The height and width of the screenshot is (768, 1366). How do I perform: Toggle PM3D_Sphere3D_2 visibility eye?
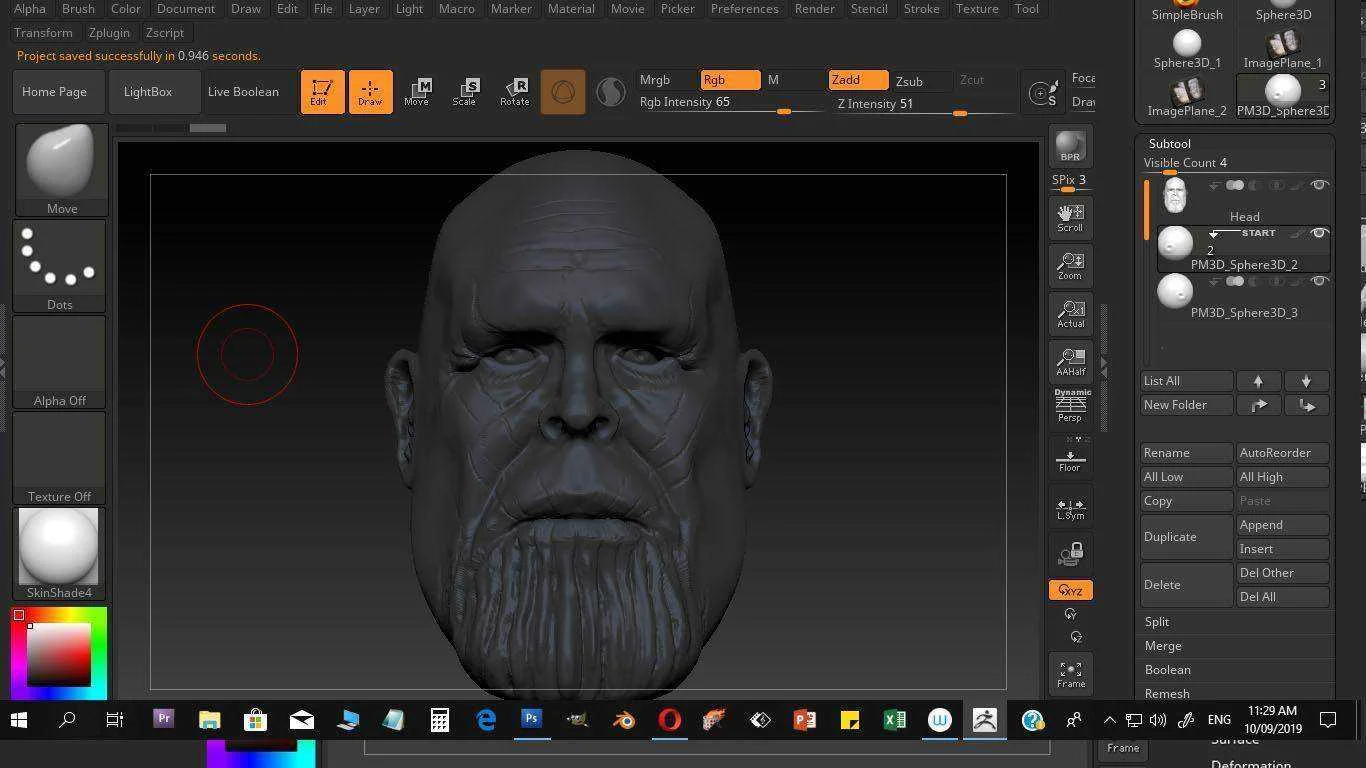pos(1319,233)
